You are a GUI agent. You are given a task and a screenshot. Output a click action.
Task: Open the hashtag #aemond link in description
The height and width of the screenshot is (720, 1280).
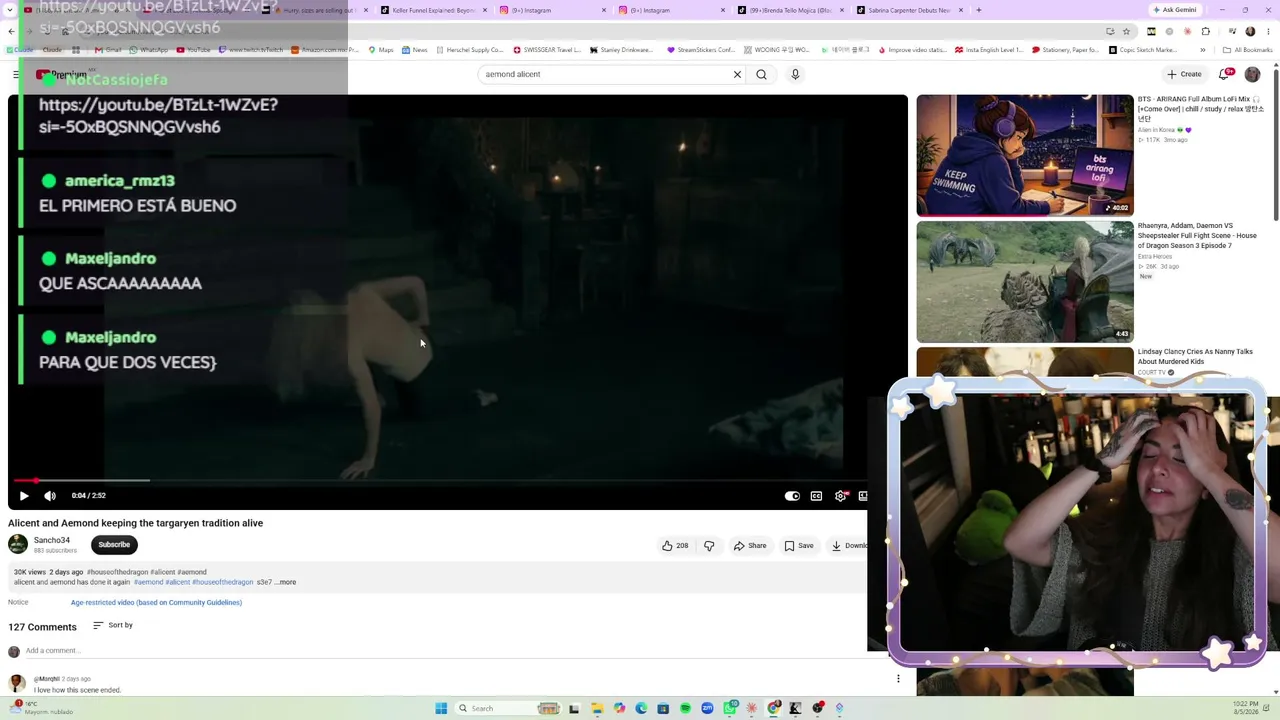pos(148,582)
